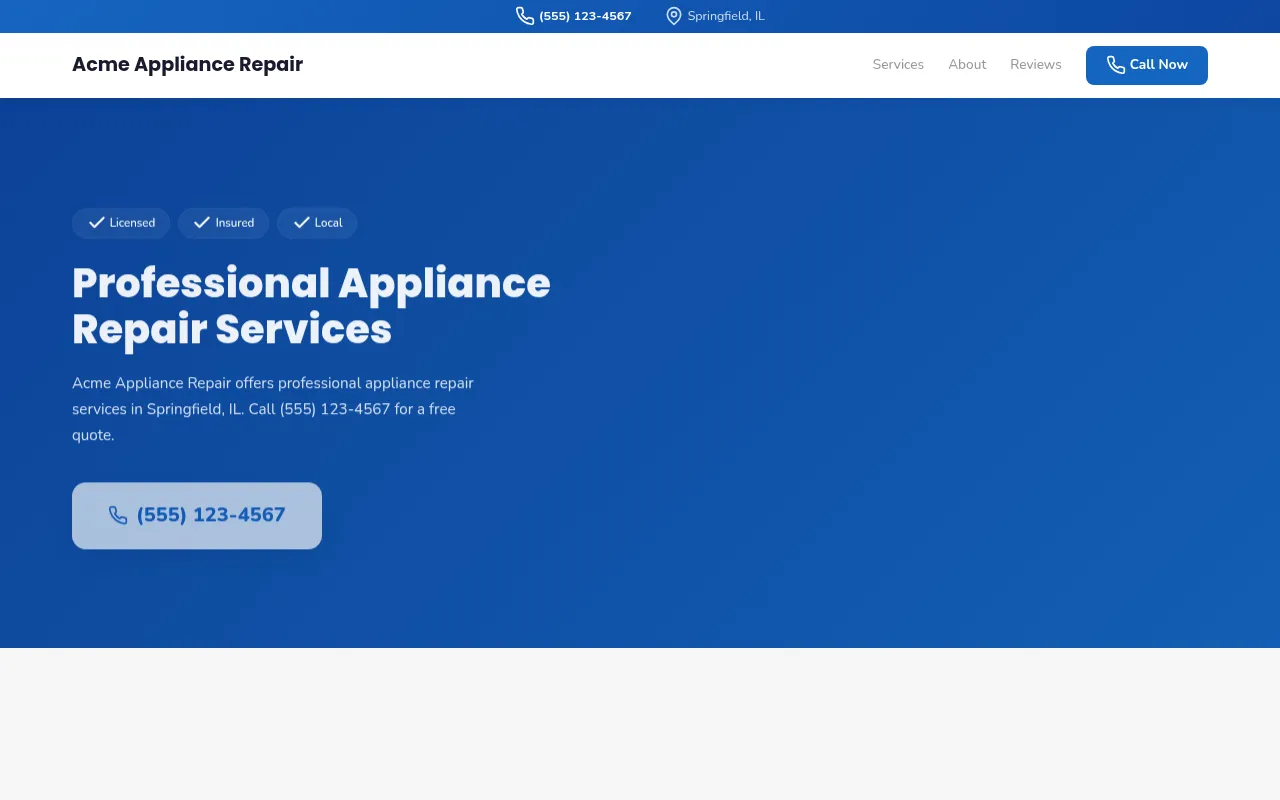Viewport: 1280px width, 800px height.
Task: Click the checkmark icon on the Local badge
Action: coord(302,222)
